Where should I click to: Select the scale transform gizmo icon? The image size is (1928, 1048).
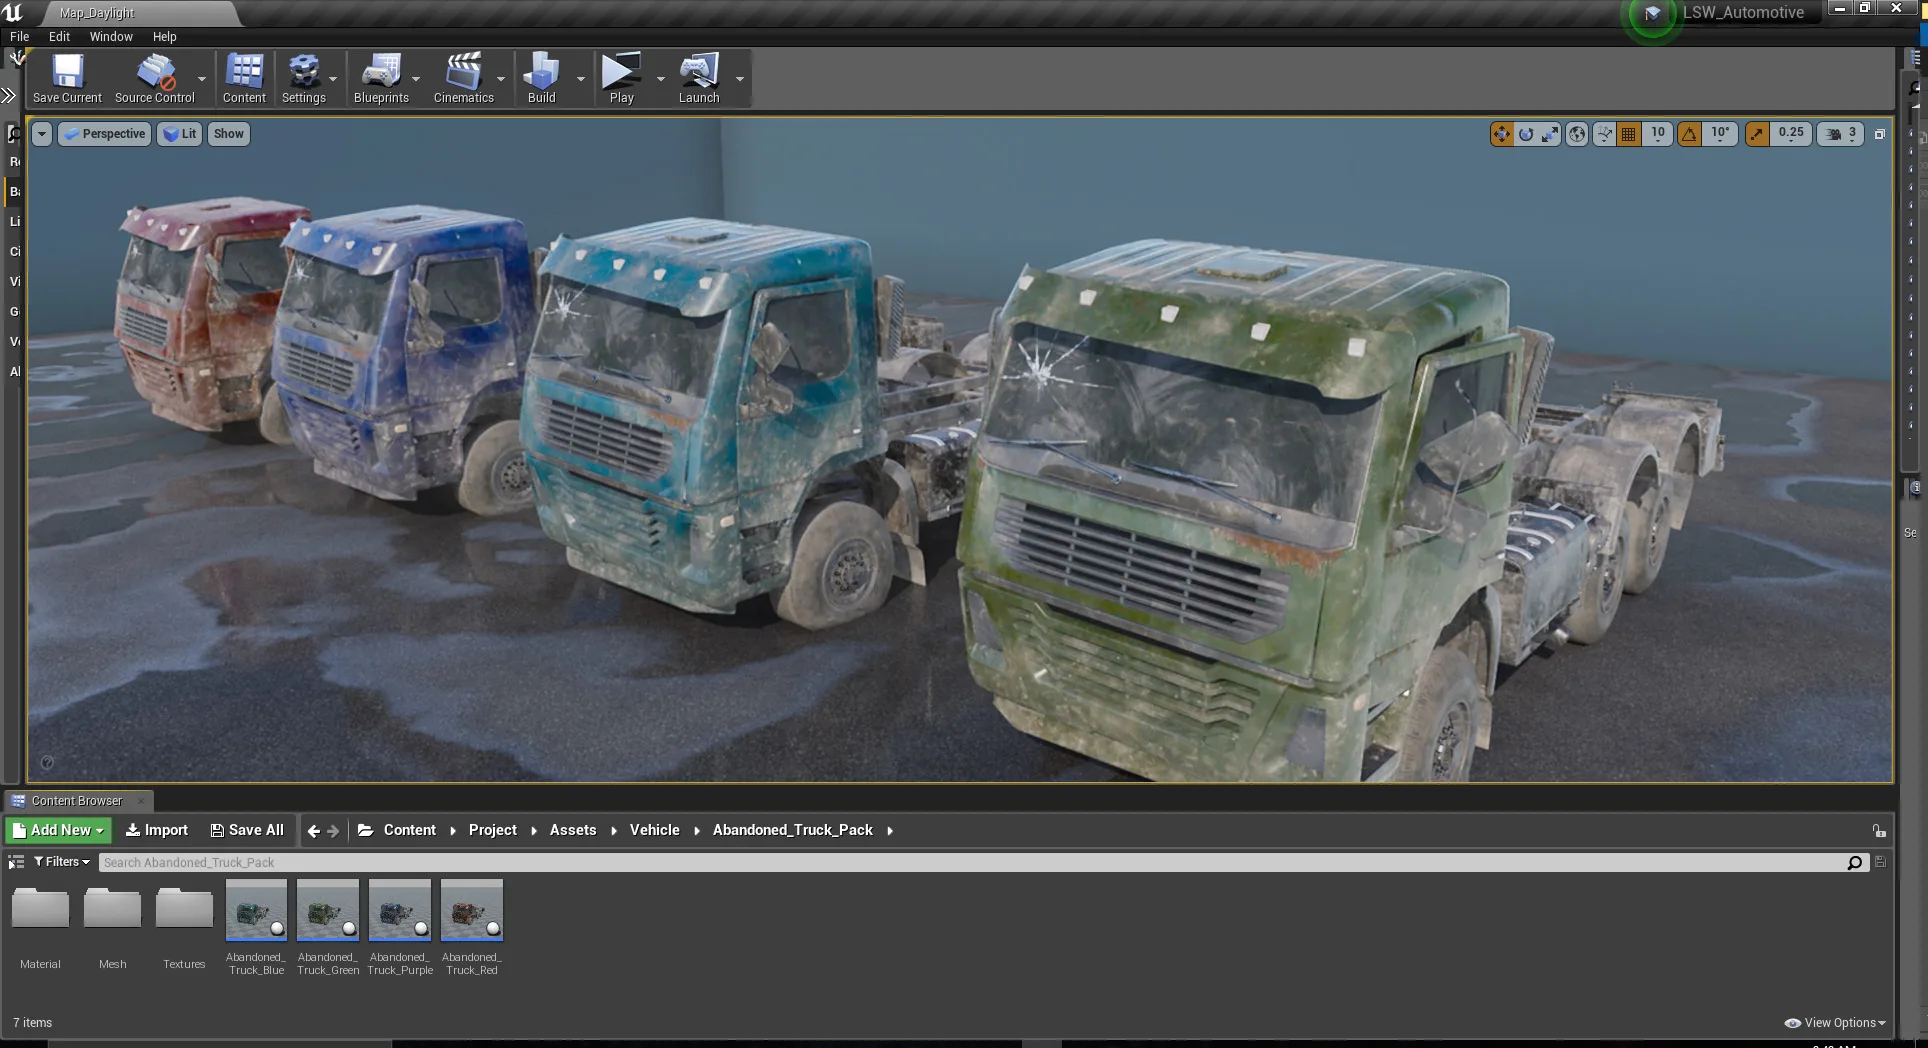1550,134
